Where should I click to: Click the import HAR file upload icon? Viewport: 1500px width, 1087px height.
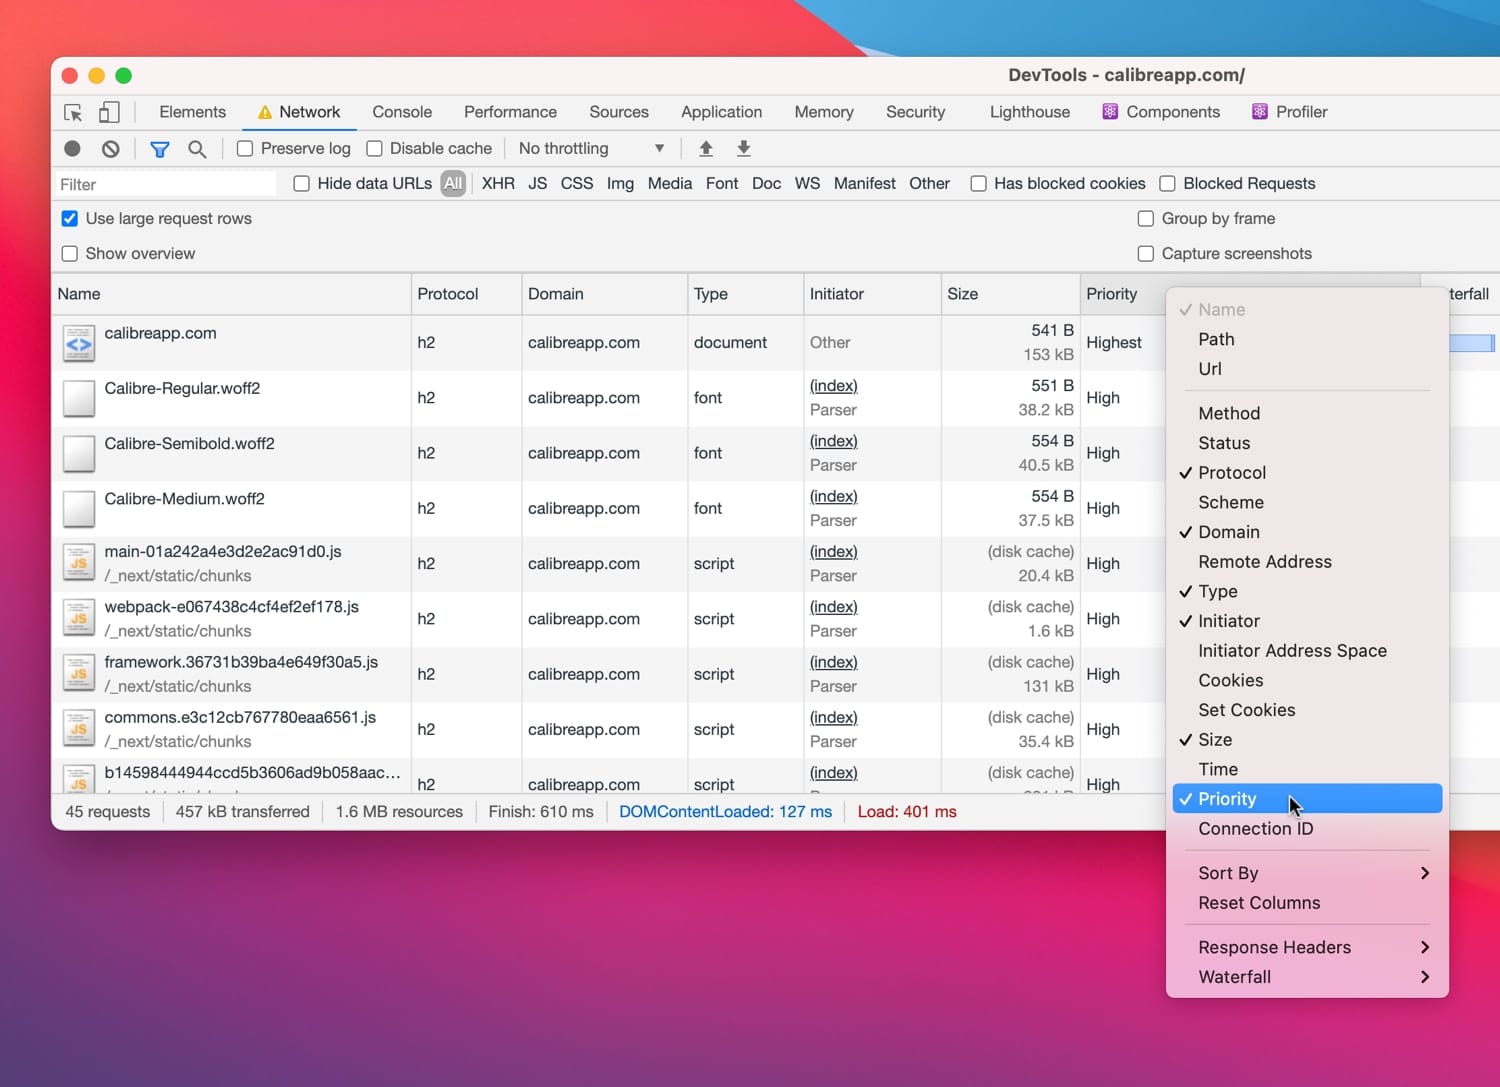[x=706, y=149]
